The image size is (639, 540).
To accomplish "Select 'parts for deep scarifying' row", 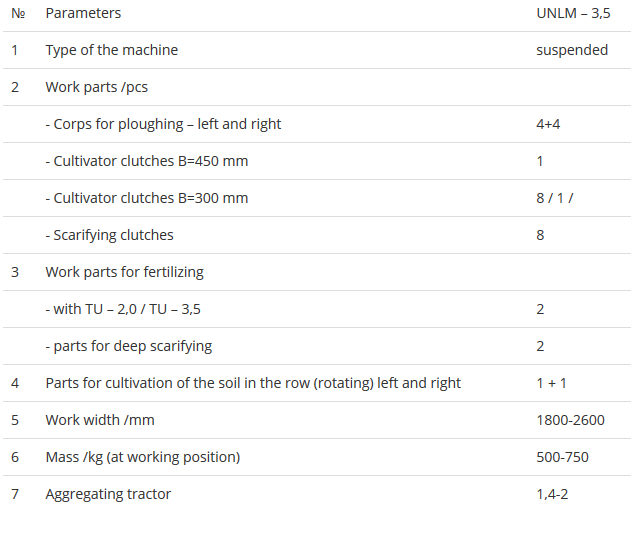I will point(129,346).
